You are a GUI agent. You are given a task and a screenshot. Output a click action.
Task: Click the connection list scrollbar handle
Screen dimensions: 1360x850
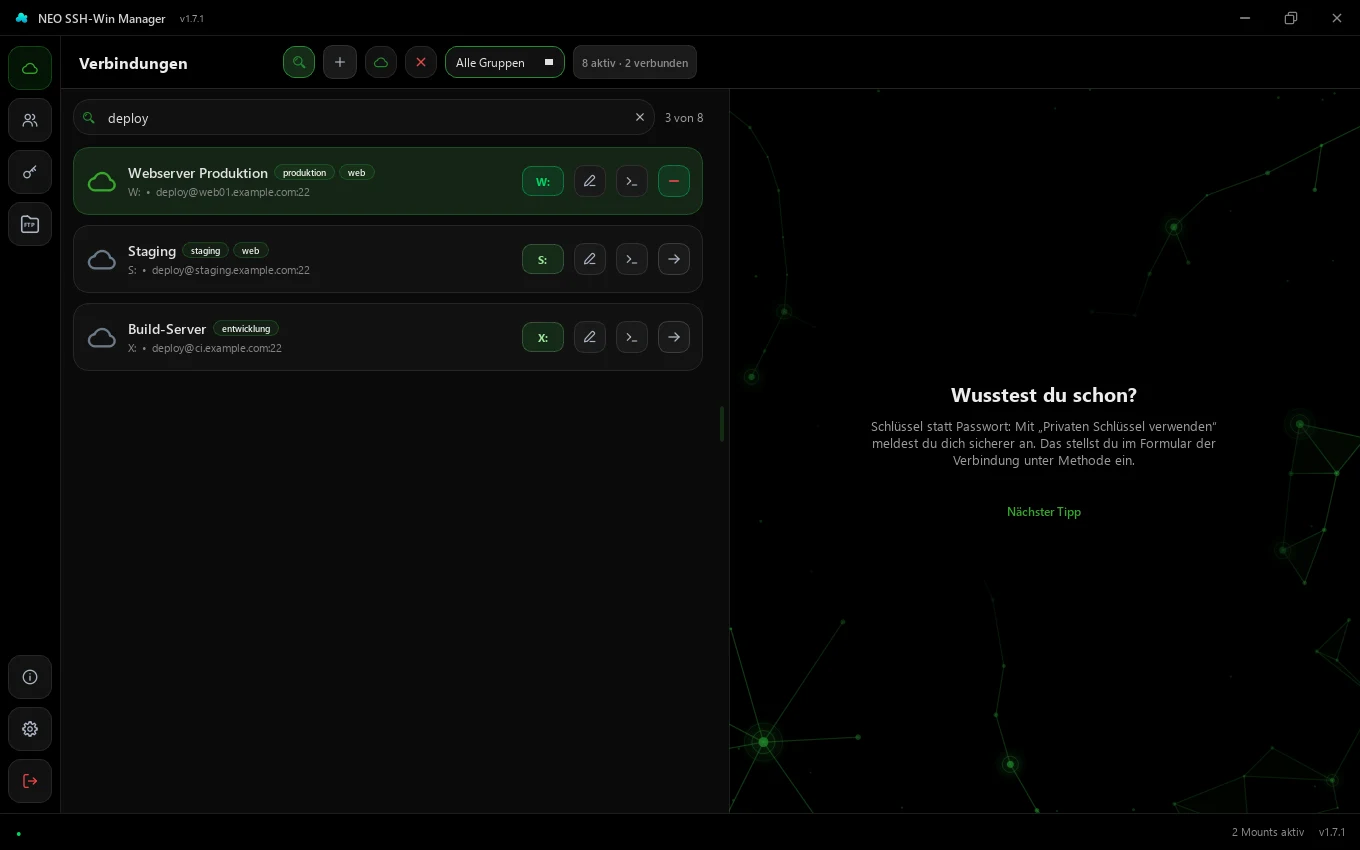pos(721,424)
